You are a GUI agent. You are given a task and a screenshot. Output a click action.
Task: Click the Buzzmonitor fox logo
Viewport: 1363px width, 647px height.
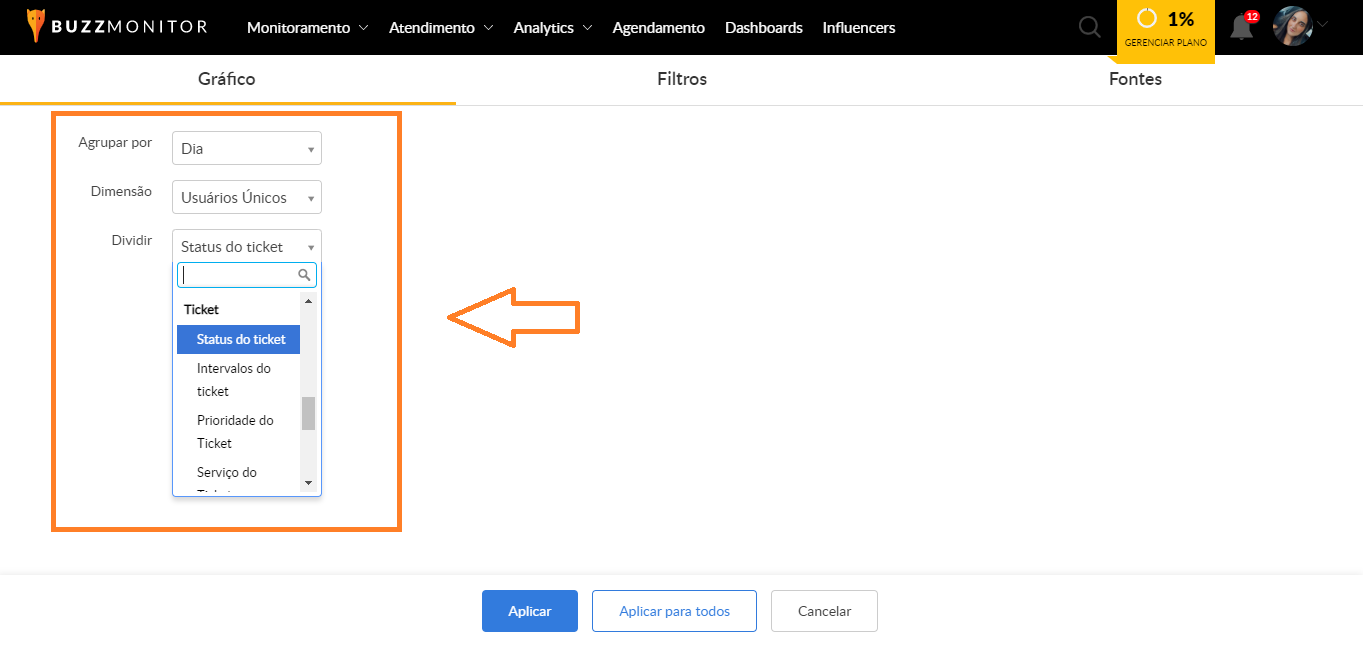[x=36, y=26]
